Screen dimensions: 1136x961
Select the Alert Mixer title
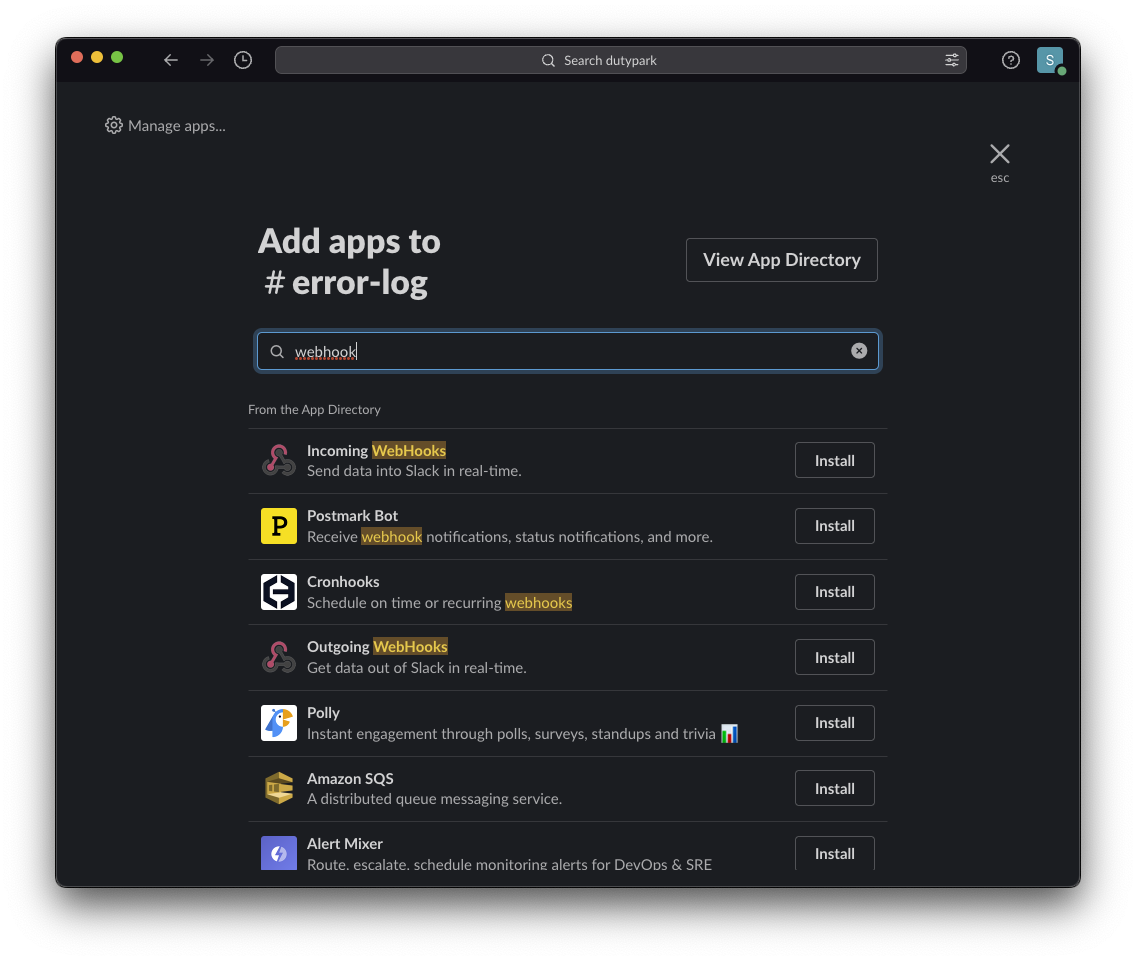(345, 844)
